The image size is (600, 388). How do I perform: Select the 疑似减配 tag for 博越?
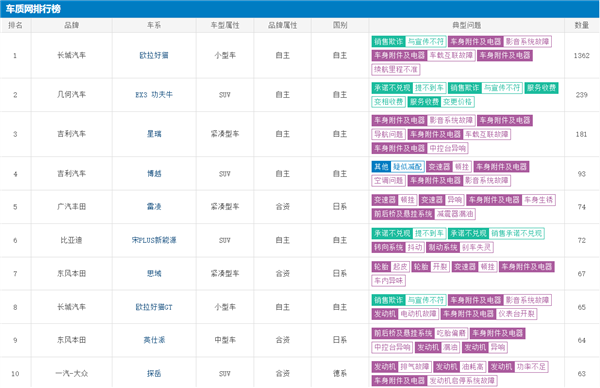pos(407,167)
